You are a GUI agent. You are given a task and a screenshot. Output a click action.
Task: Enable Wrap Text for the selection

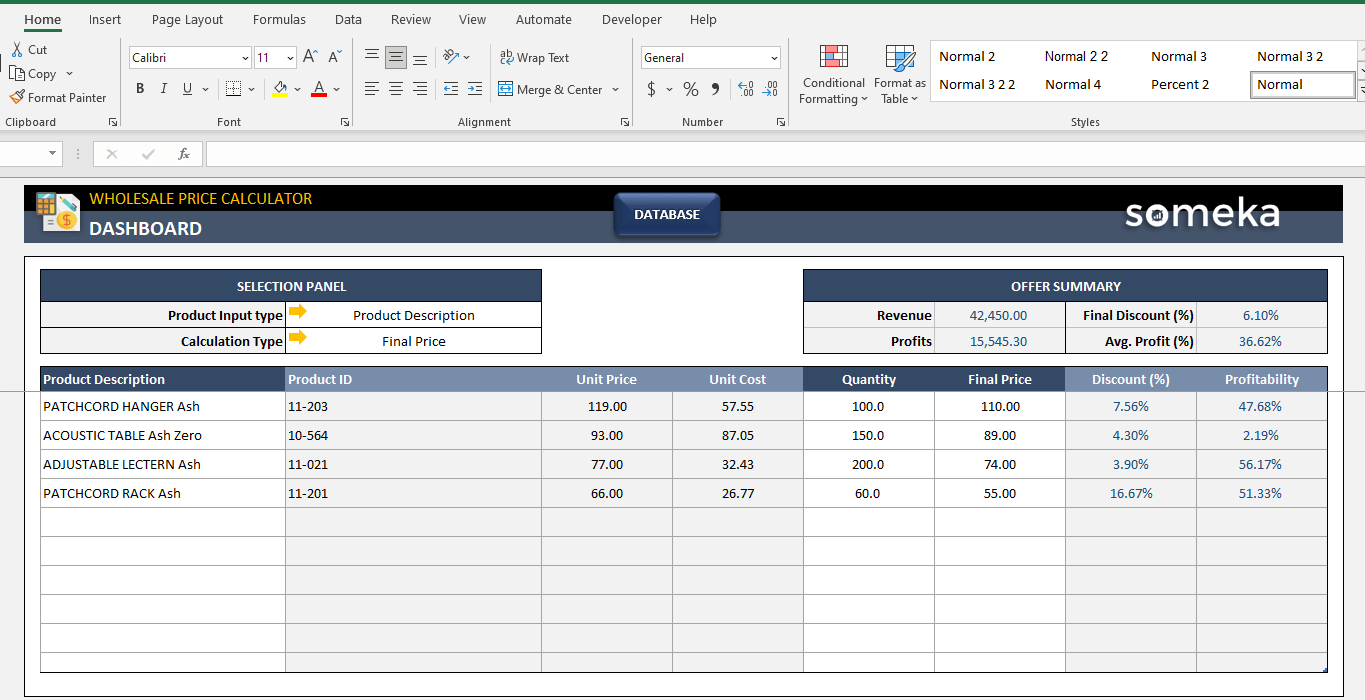tap(533, 57)
